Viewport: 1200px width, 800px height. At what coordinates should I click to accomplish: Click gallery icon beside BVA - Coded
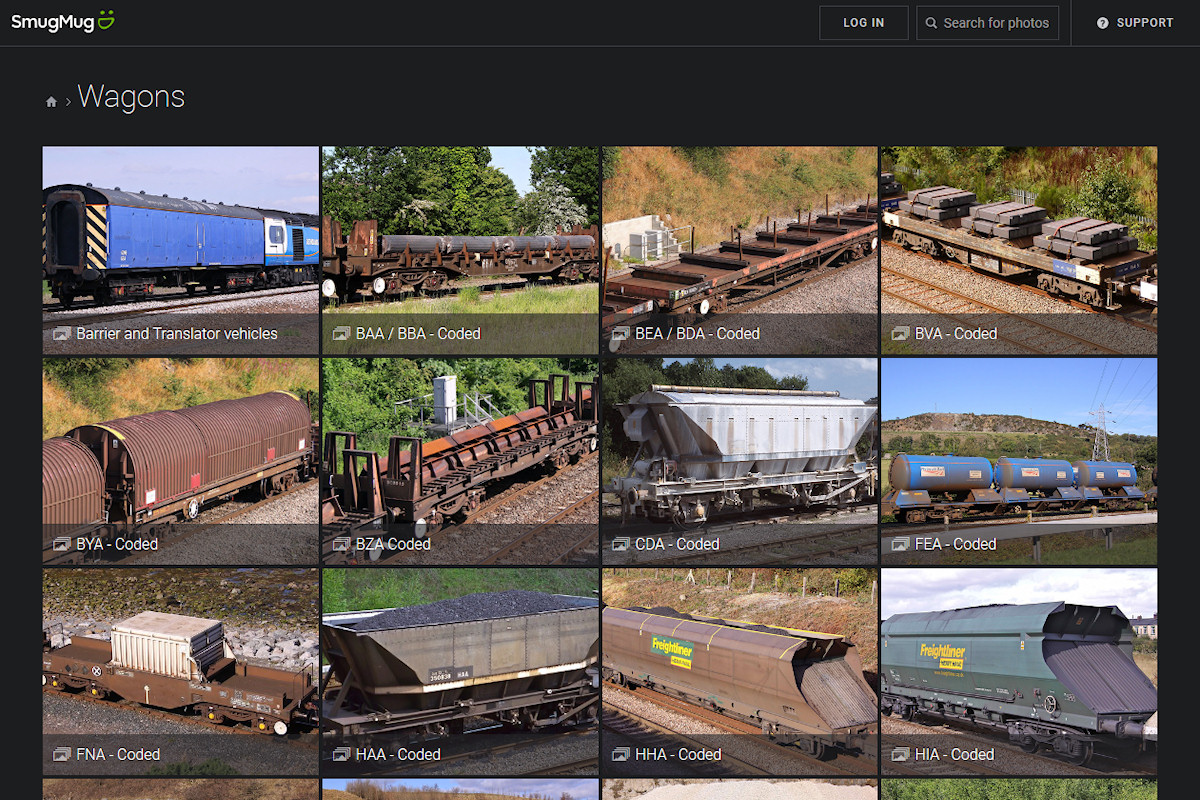point(900,334)
